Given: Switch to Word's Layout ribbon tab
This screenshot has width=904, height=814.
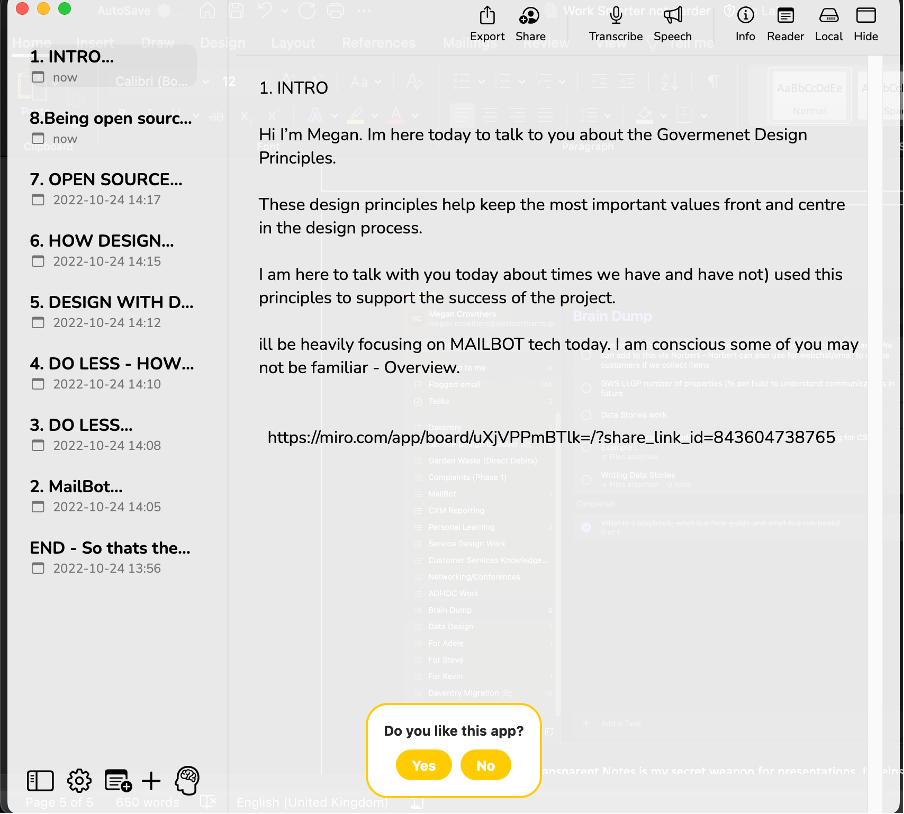Looking at the screenshot, I should click(293, 43).
